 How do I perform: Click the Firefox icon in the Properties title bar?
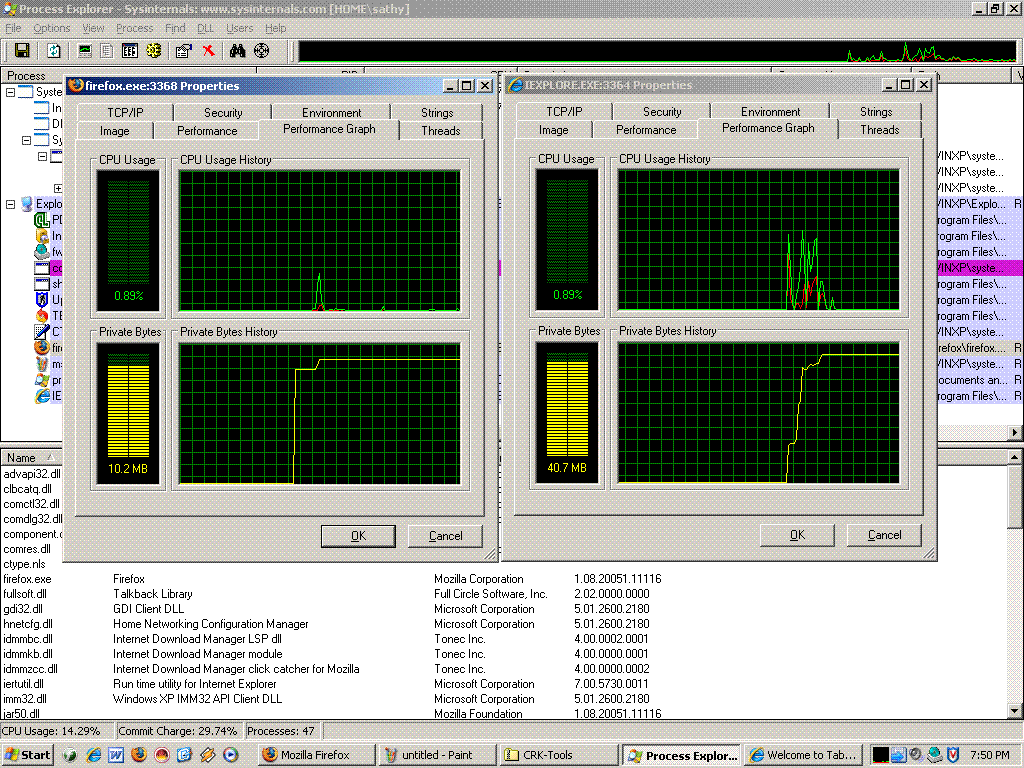[76, 86]
